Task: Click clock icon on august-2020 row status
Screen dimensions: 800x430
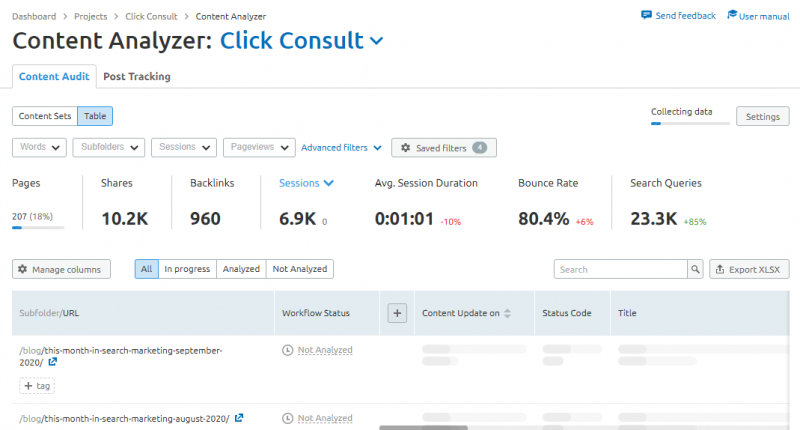Action: click(288, 418)
